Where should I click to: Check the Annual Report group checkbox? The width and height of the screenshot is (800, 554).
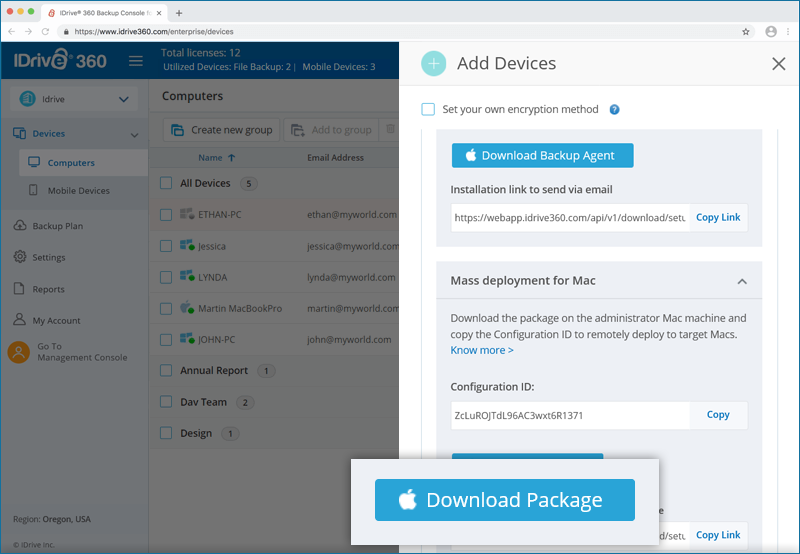point(166,370)
